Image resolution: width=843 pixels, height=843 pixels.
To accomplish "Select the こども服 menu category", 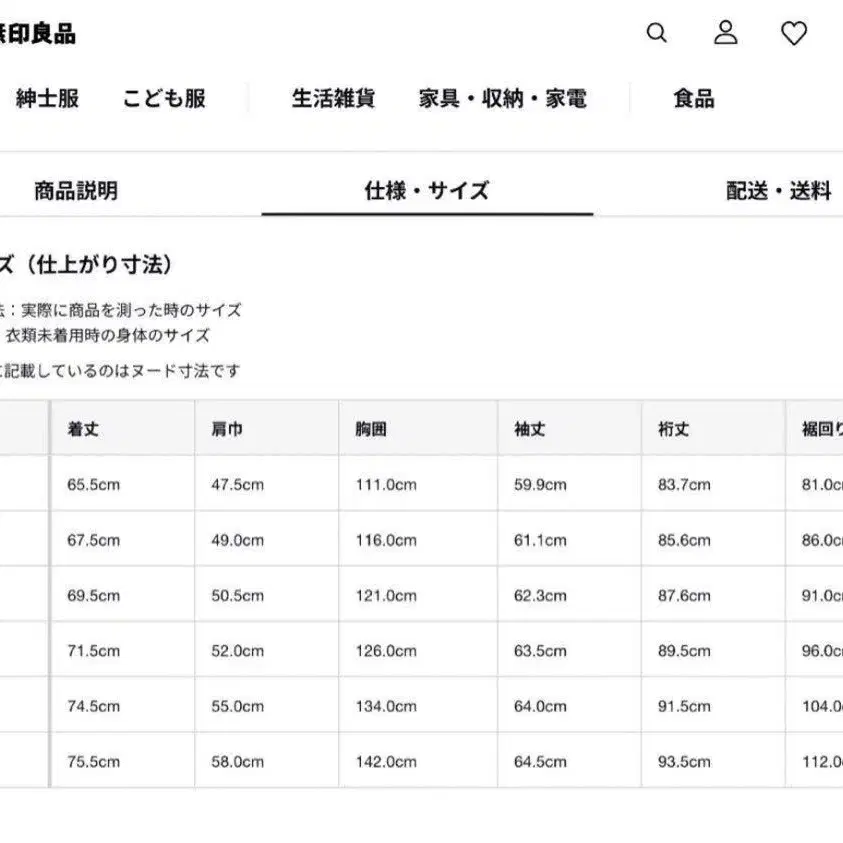I will pyautogui.click(x=164, y=98).
